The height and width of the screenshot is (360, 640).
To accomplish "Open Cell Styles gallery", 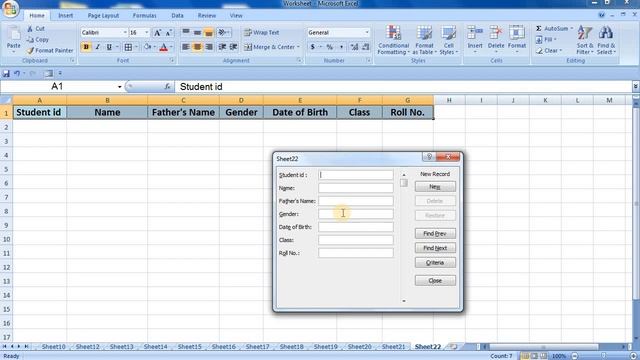I will (x=449, y=40).
